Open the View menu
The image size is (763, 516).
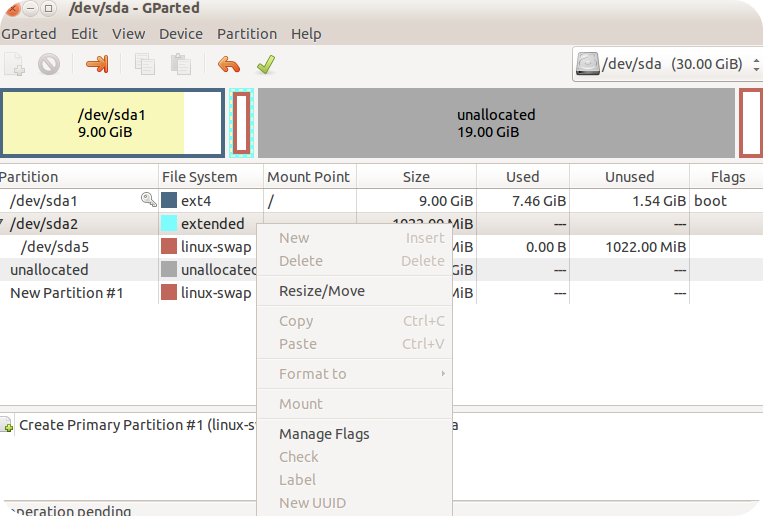pos(128,34)
